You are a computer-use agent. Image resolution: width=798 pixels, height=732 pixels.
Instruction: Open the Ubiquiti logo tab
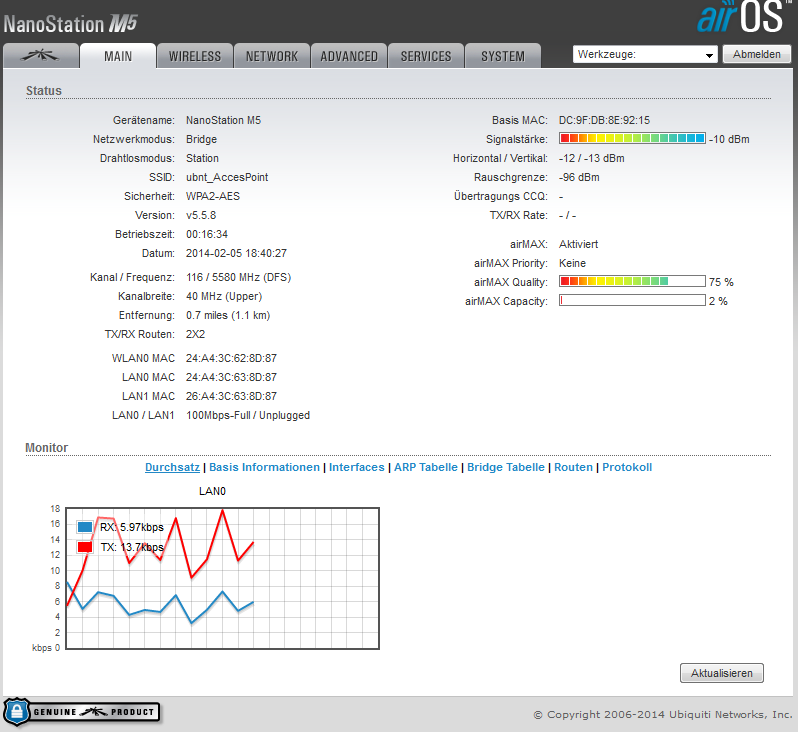(41, 55)
